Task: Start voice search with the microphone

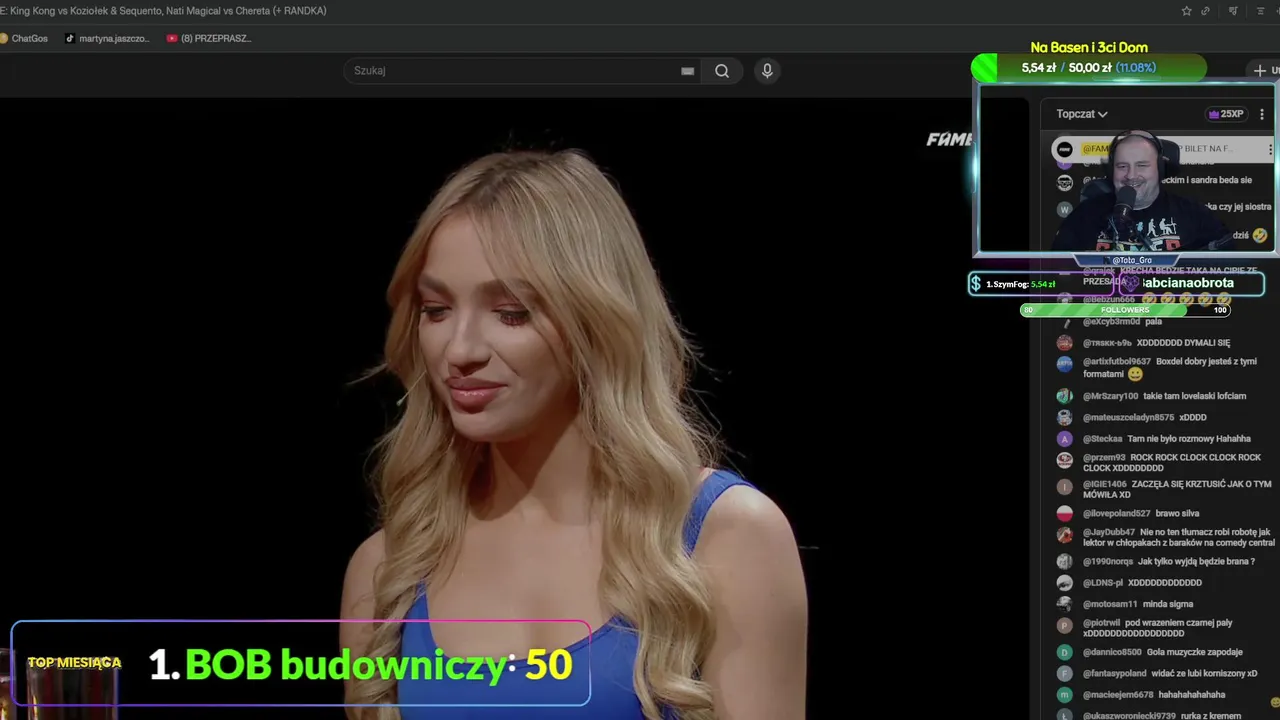Action: [767, 71]
